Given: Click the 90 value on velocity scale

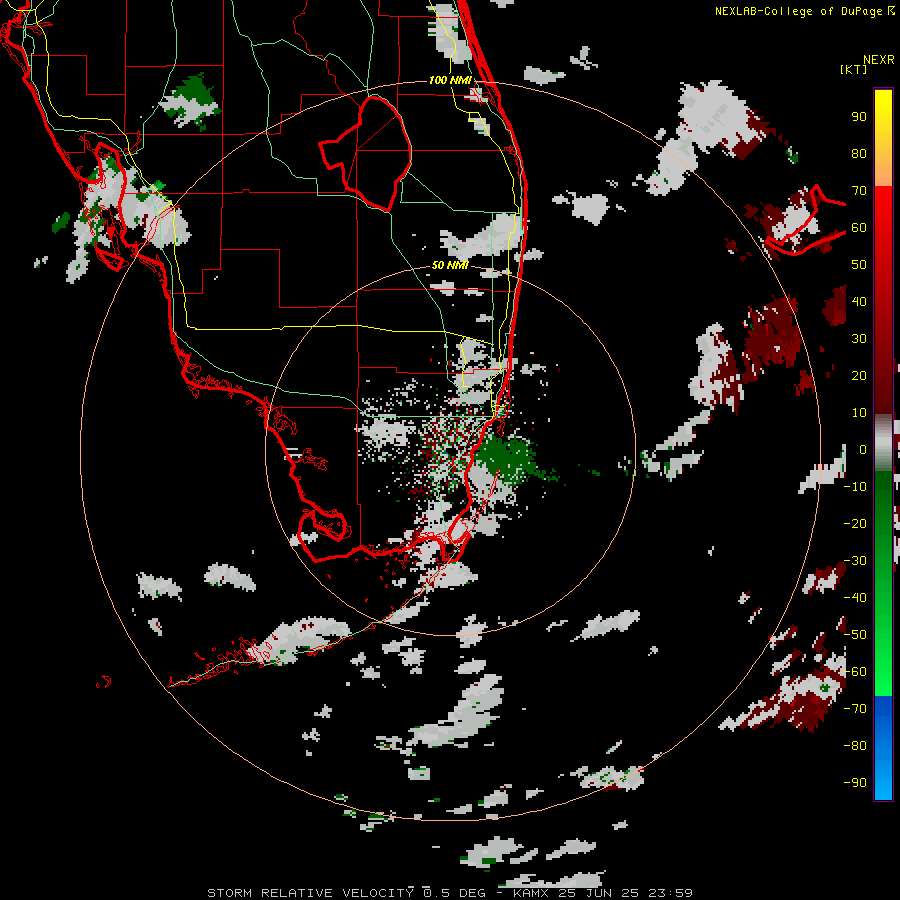Looking at the screenshot, I should pyautogui.click(x=859, y=117).
